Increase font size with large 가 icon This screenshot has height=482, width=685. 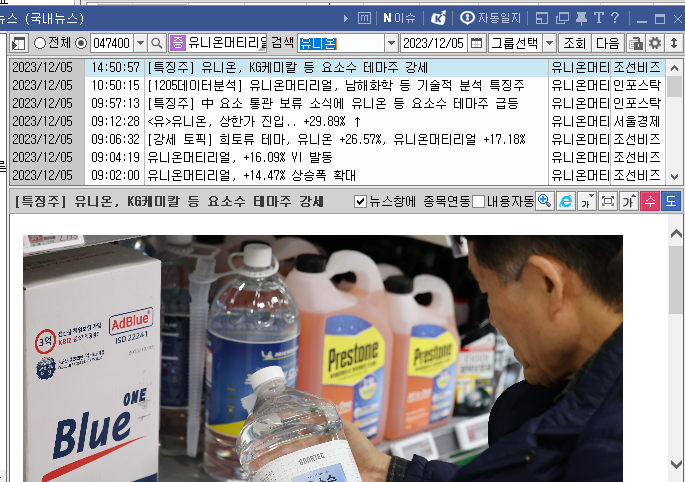point(629,201)
